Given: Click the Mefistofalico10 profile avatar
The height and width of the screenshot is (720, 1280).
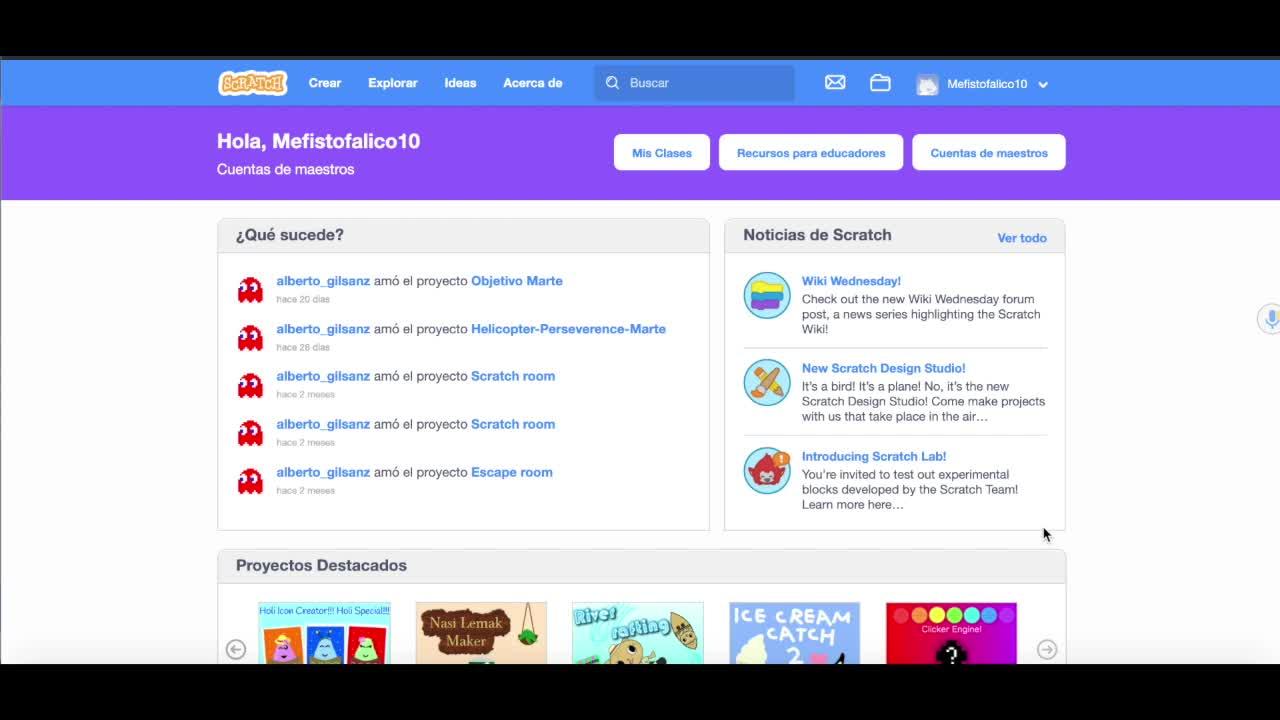Looking at the screenshot, I should pyautogui.click(x=928, y=84).
